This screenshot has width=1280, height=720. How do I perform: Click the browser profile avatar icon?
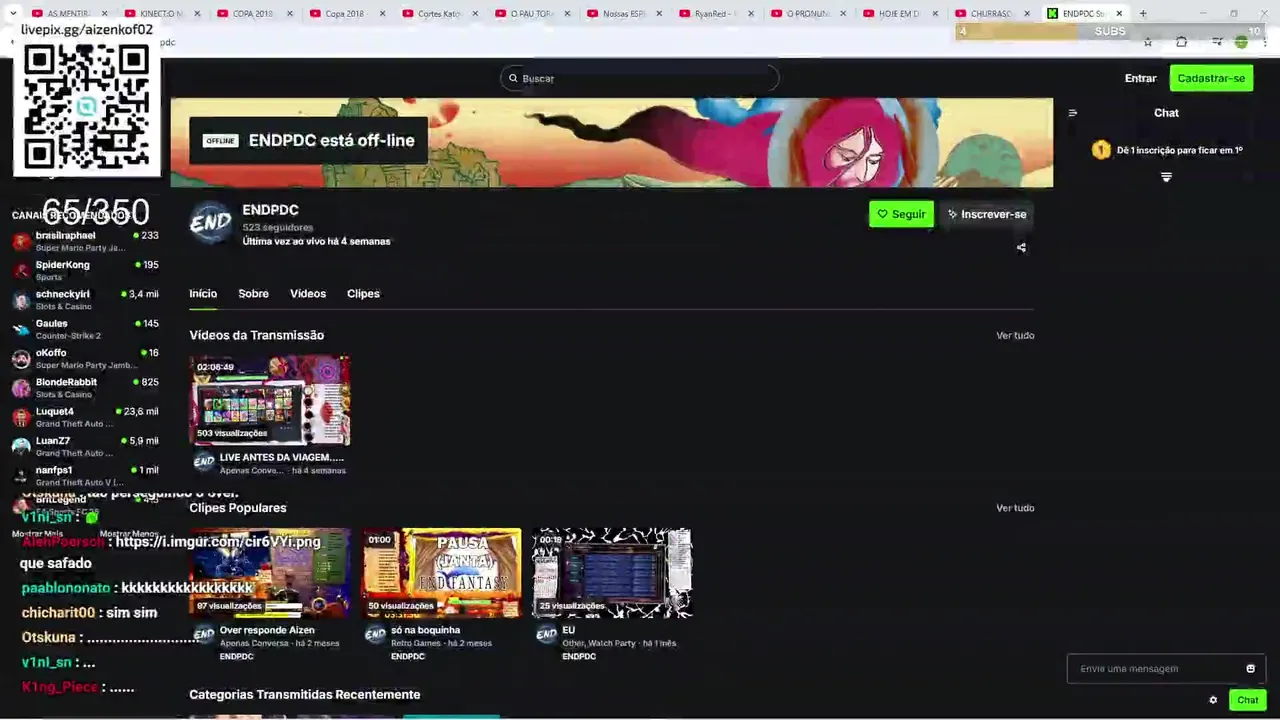coord(1241,42)
